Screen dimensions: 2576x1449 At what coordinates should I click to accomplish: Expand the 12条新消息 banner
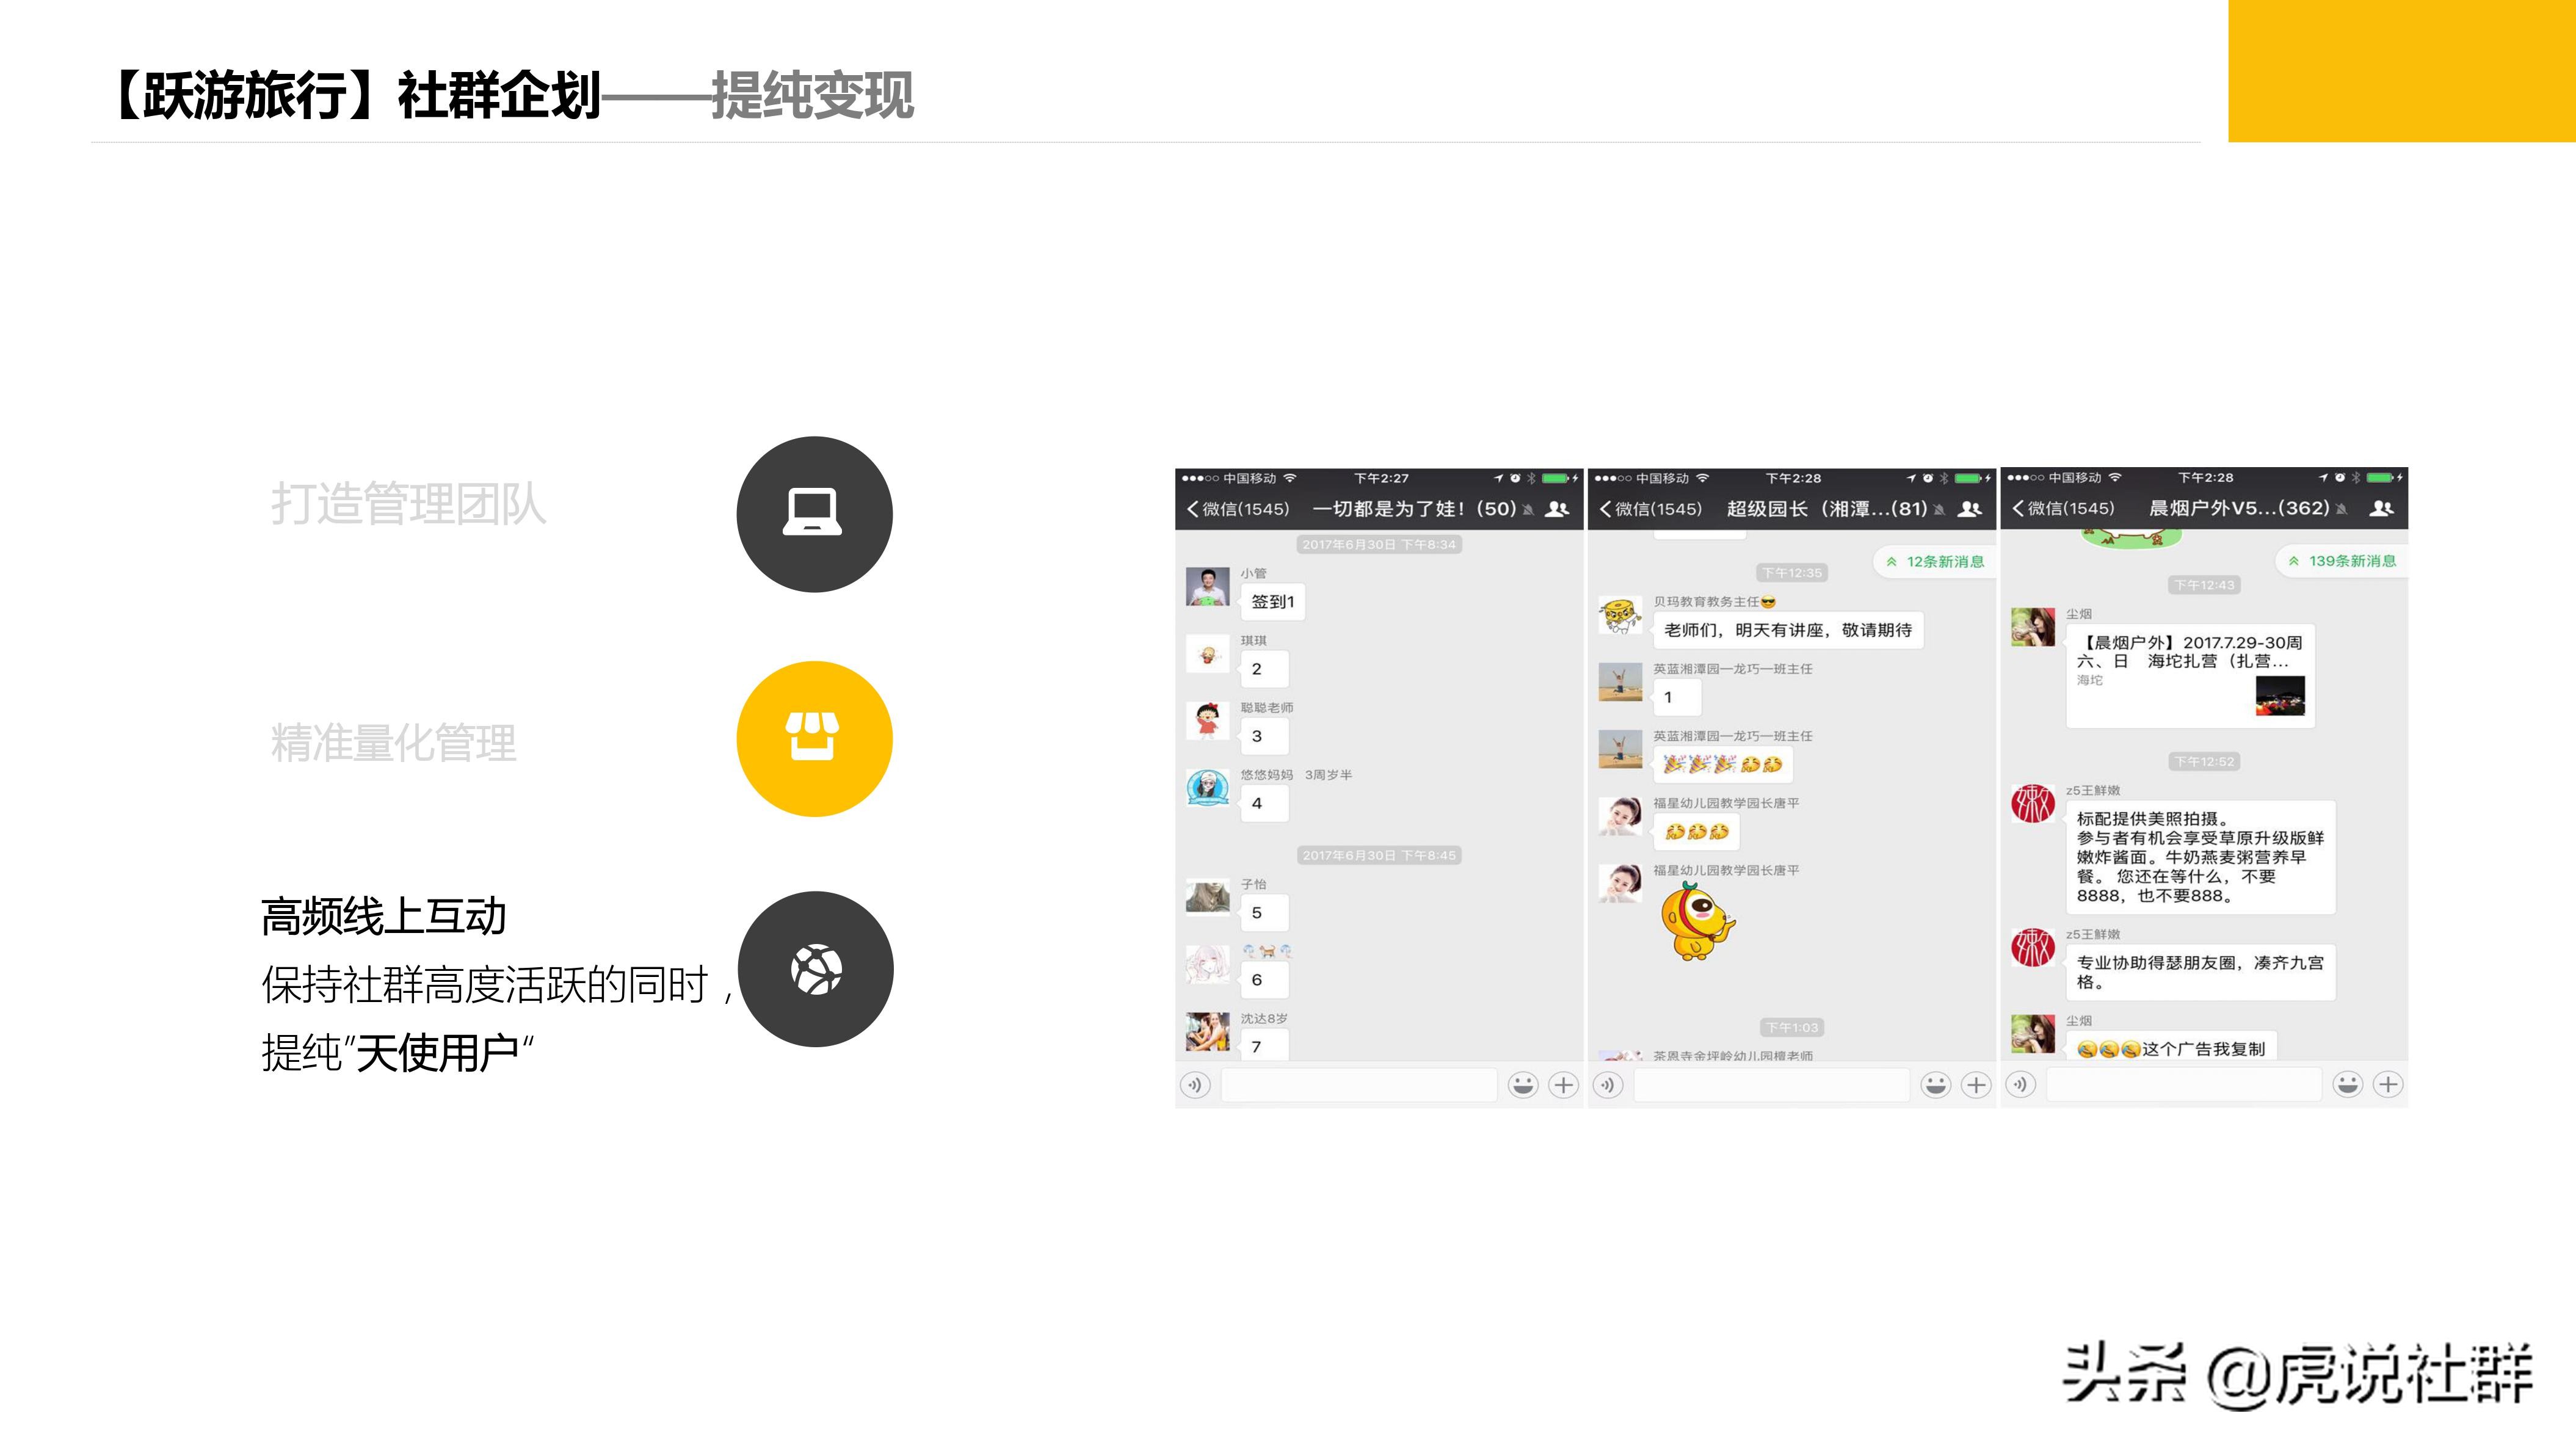pos(1936,562)
